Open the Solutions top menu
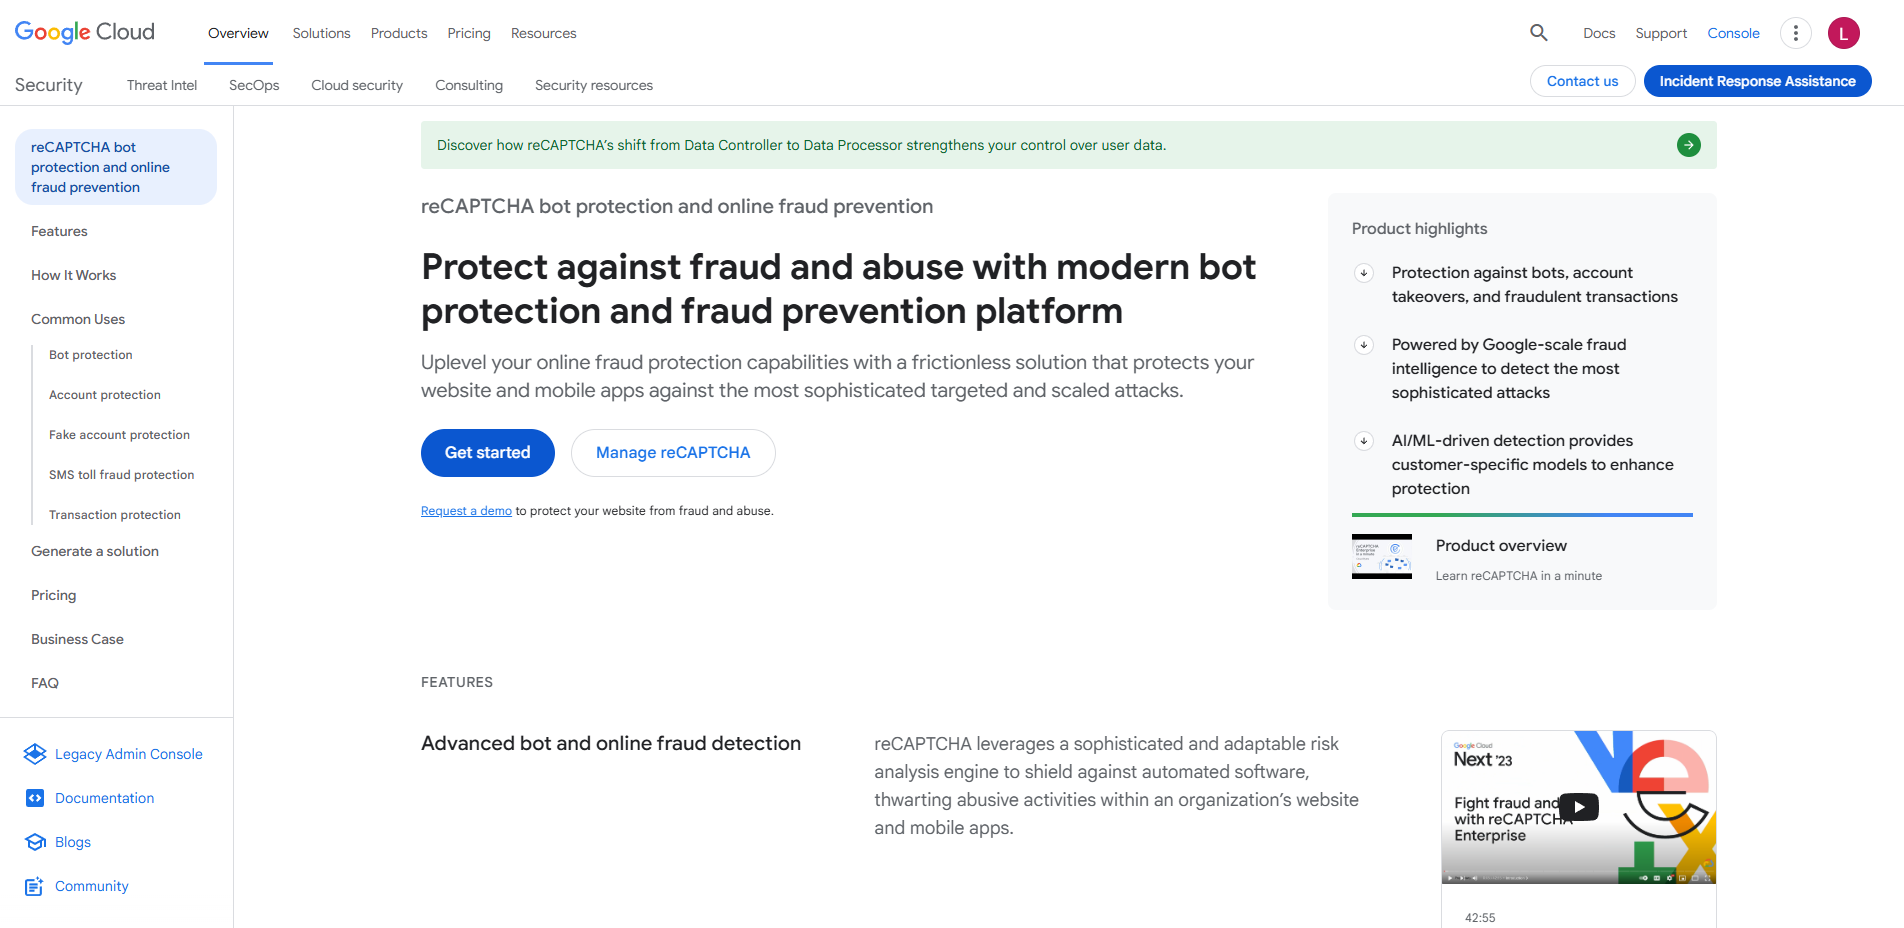 click(x=321, y=33)
